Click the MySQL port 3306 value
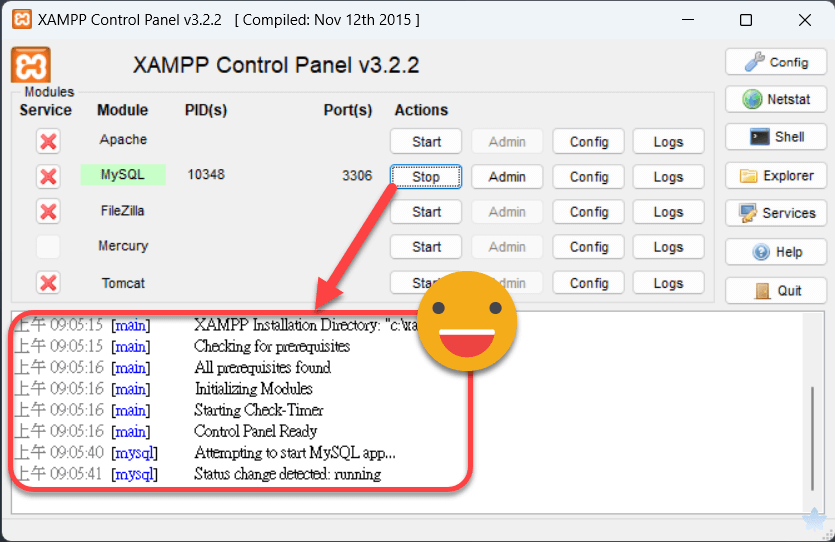Viewport: 835px width, 542px height. 357,176
